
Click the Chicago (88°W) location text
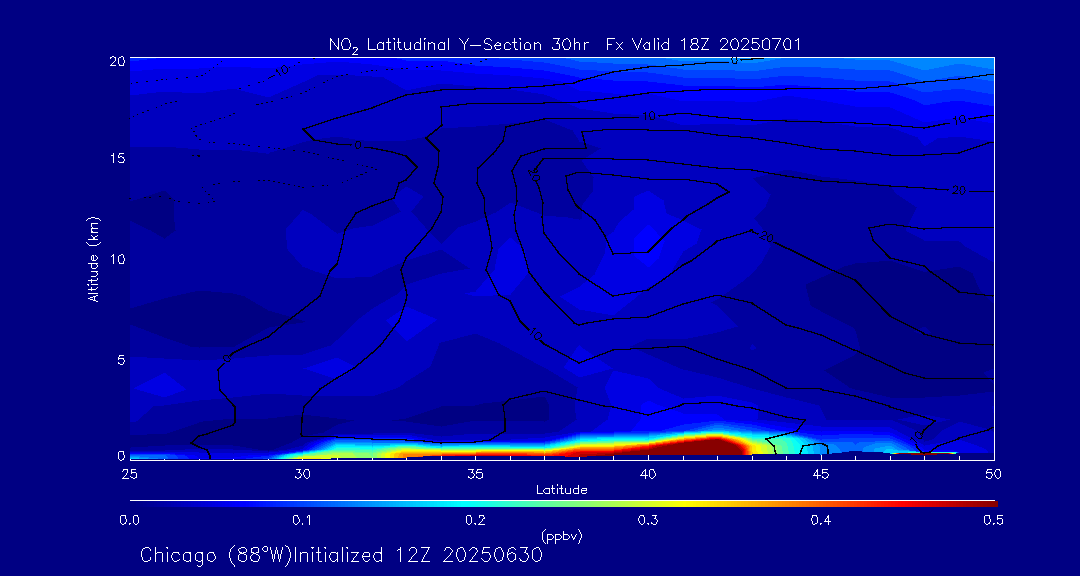click(216, 555)
